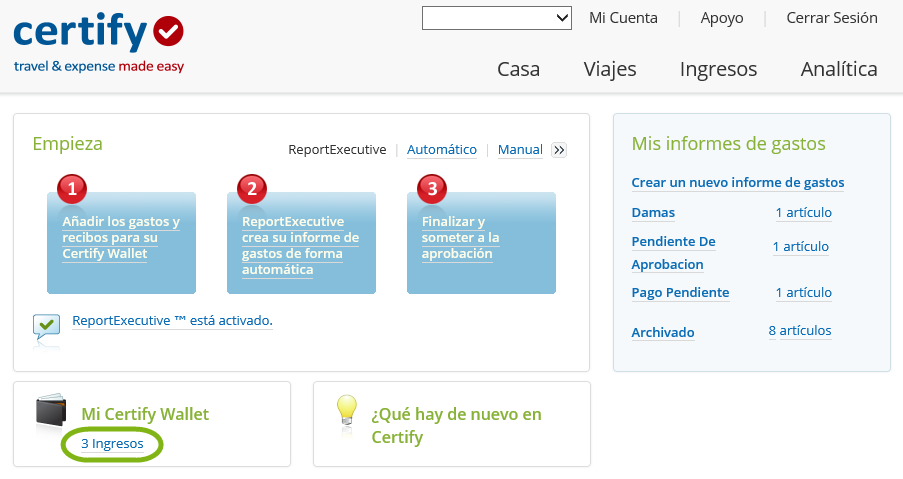Open the Pendiente De Aprobacion link
The height and width of the screenshot is (479, 903).
pos(673,253)
